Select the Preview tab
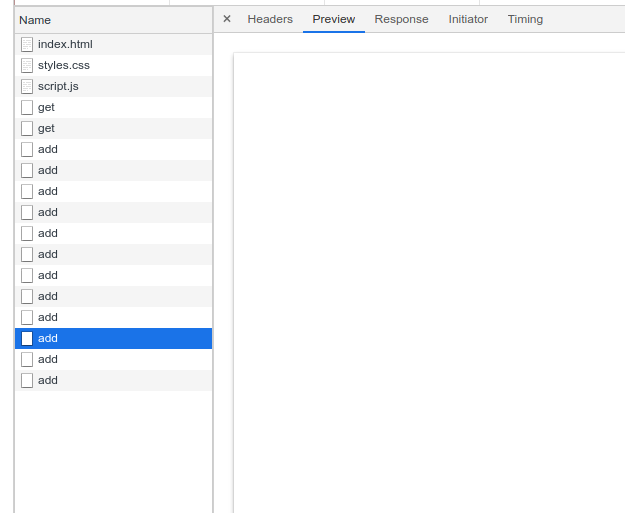The height and width of the screenshot is (513, 625). tap(334, 19)
